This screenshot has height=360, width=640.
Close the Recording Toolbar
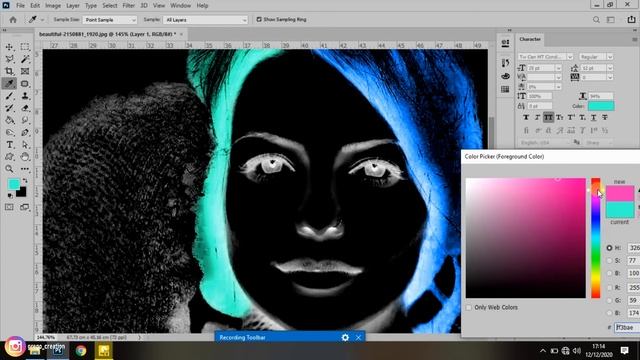[x=358, y=338]
